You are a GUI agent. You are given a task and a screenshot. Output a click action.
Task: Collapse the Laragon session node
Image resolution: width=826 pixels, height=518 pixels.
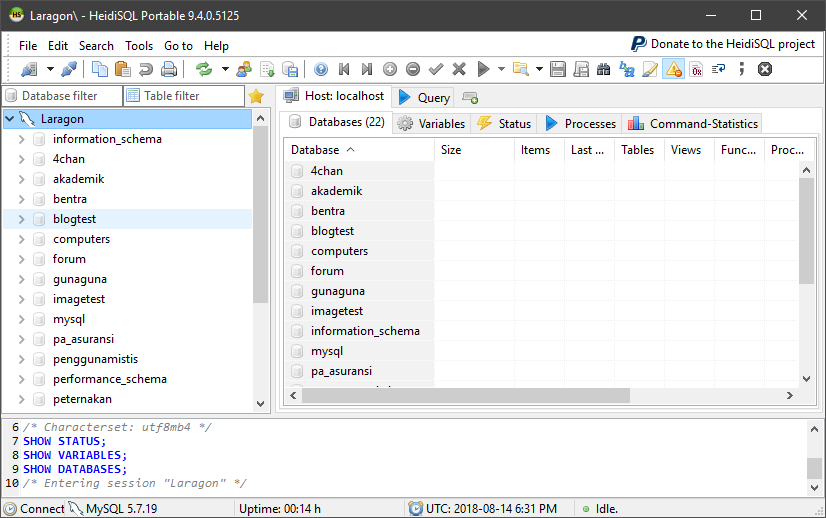click(9, 119)
